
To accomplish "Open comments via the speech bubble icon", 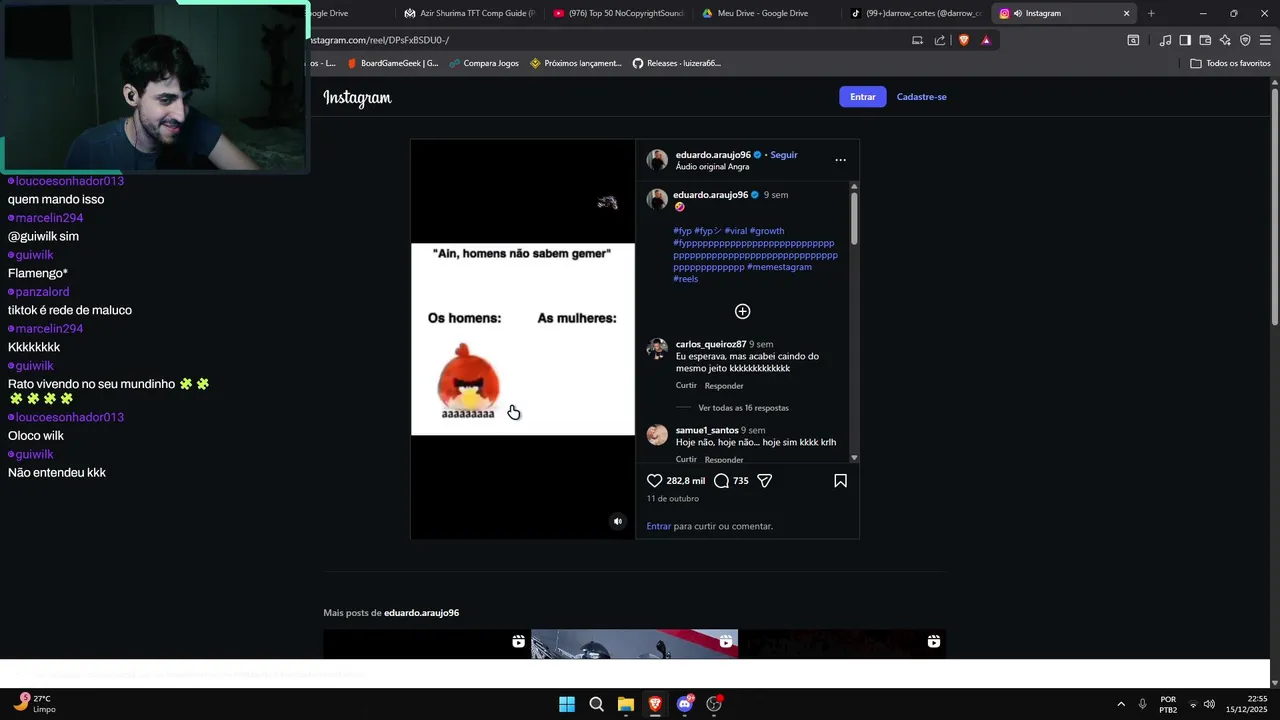I will tap(722, 481).
